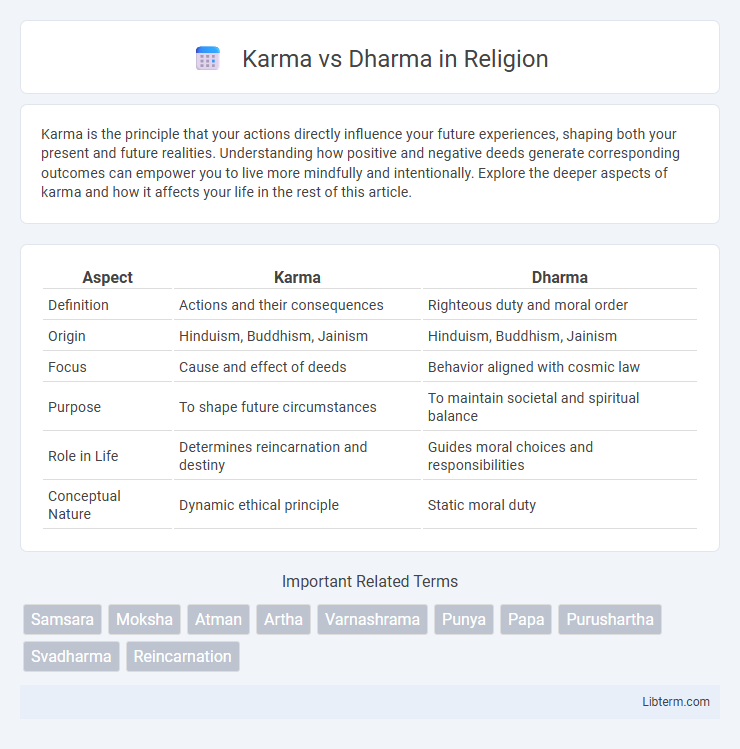Select the Svadharma tag
Screen dimensions: 740x749
(x=71, y=657)
